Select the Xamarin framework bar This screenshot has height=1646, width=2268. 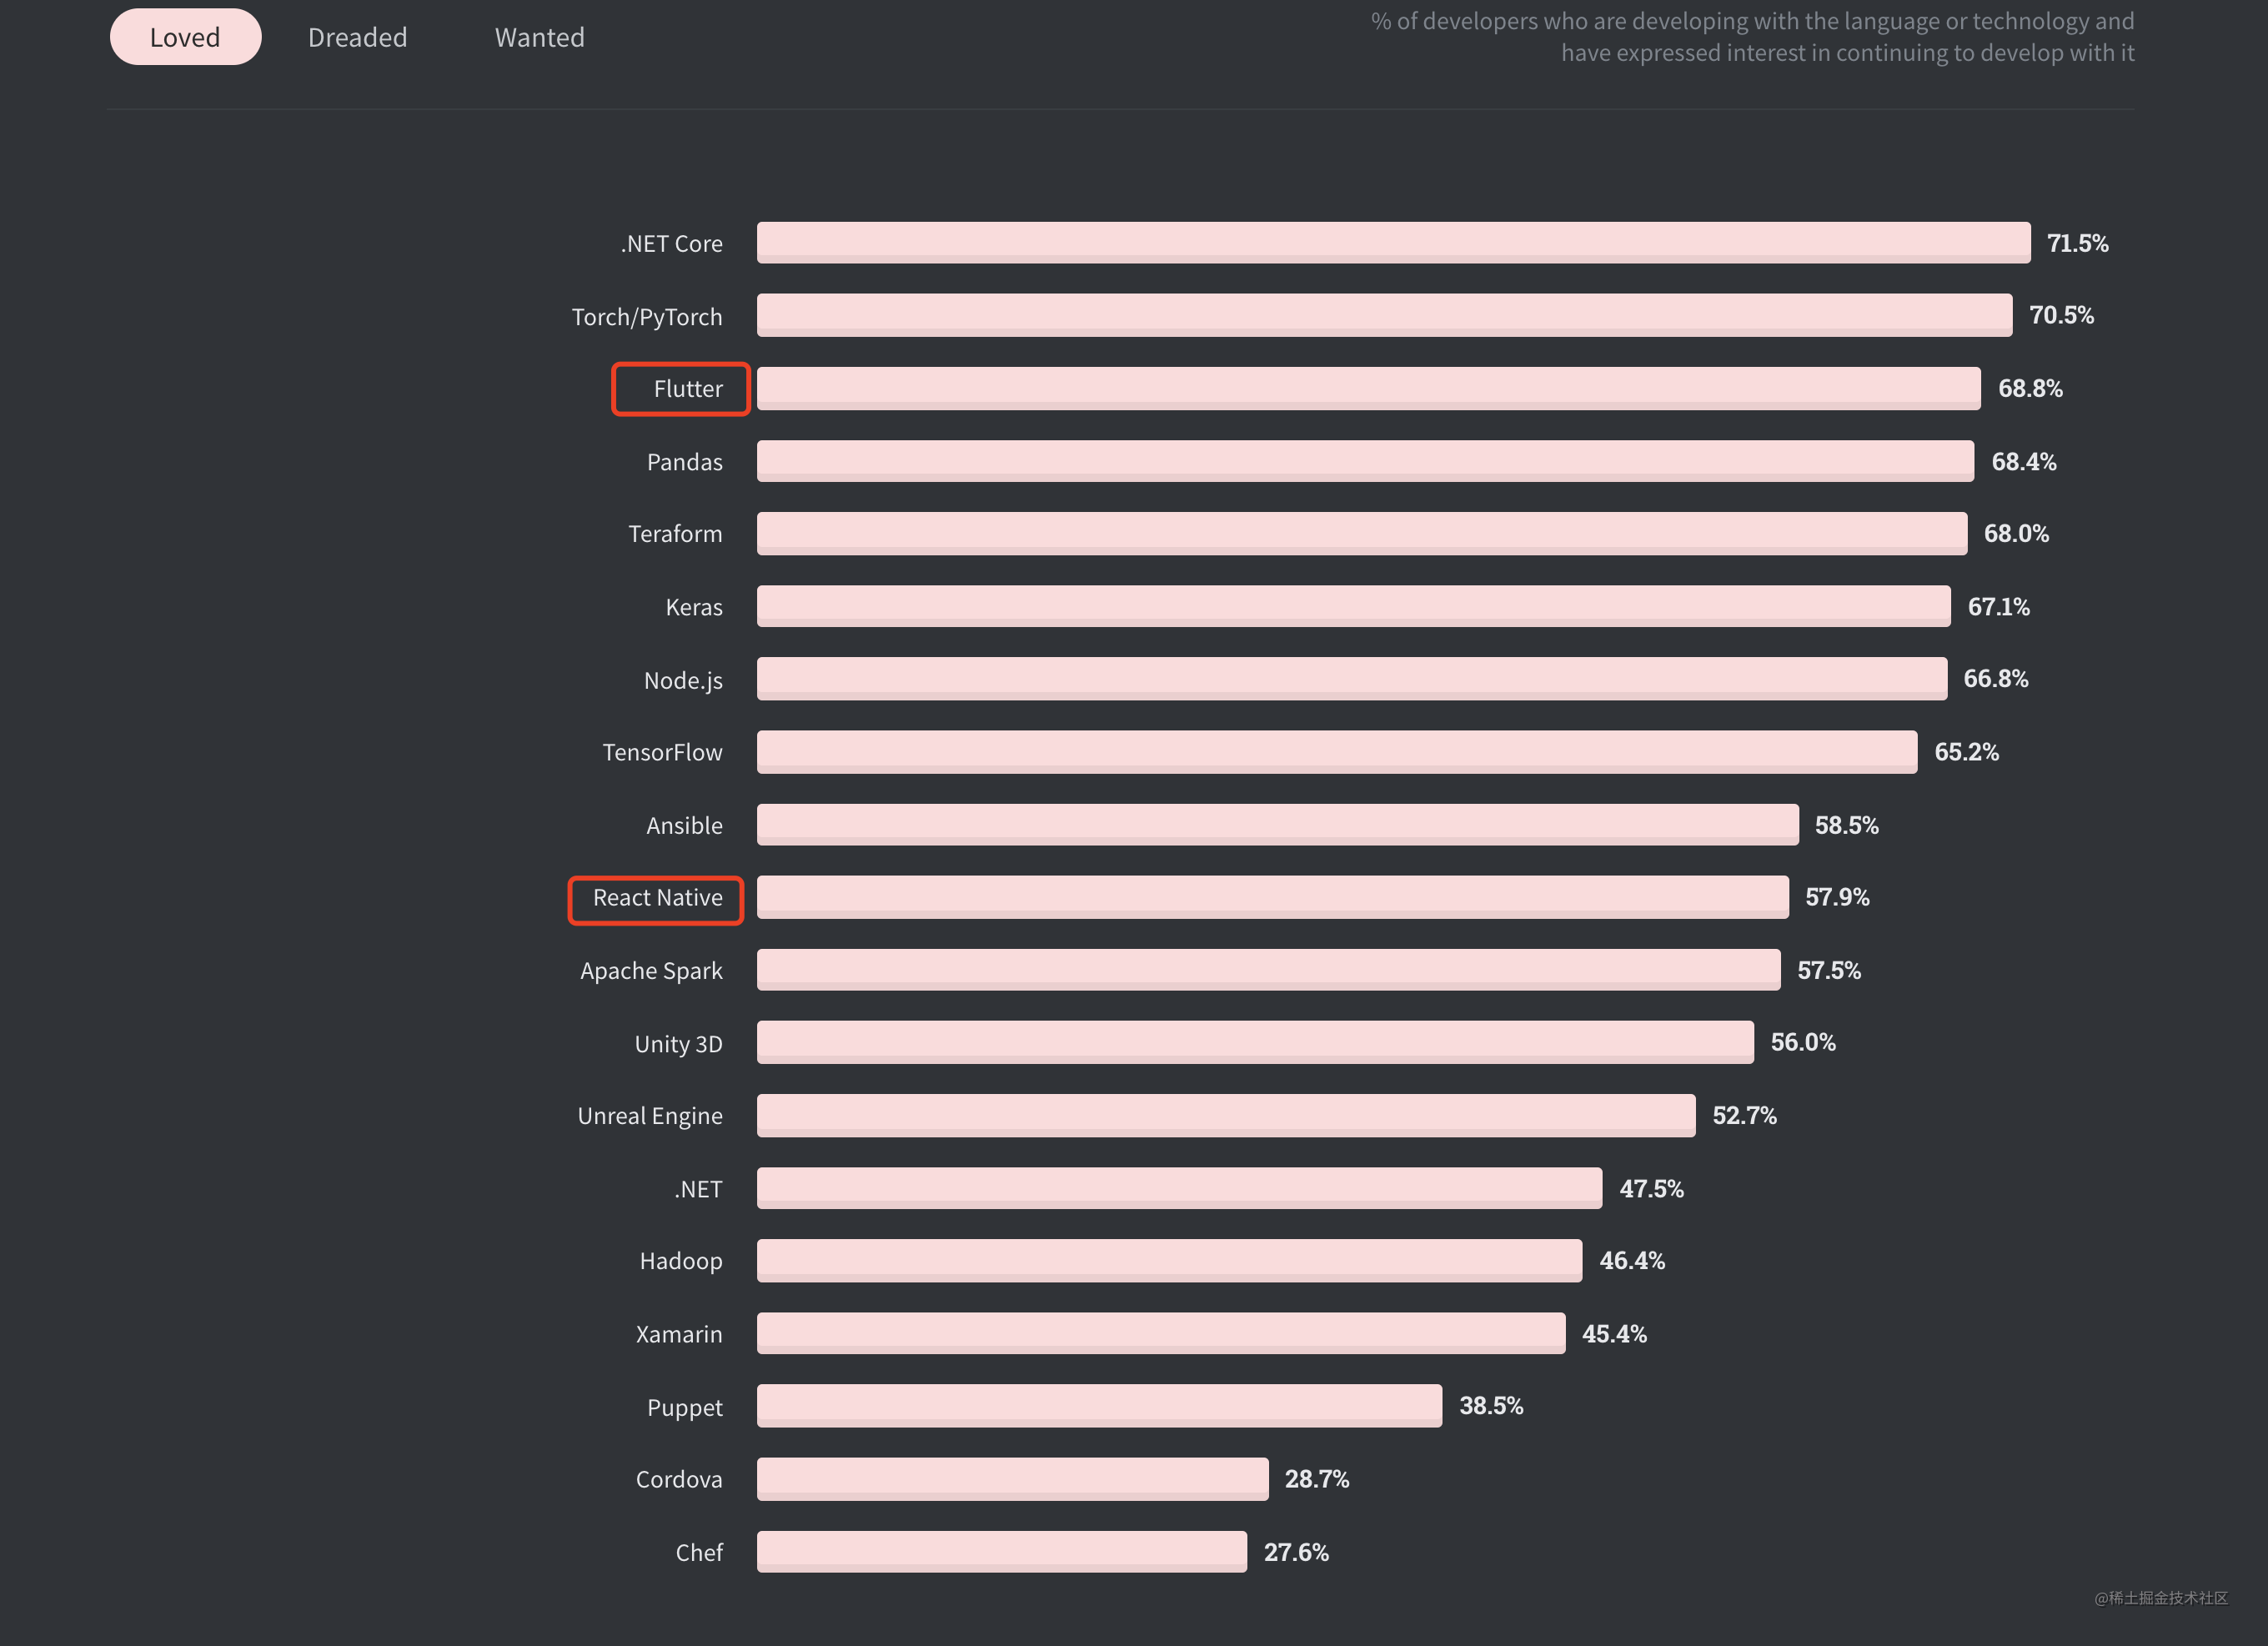point(1164,1331)
